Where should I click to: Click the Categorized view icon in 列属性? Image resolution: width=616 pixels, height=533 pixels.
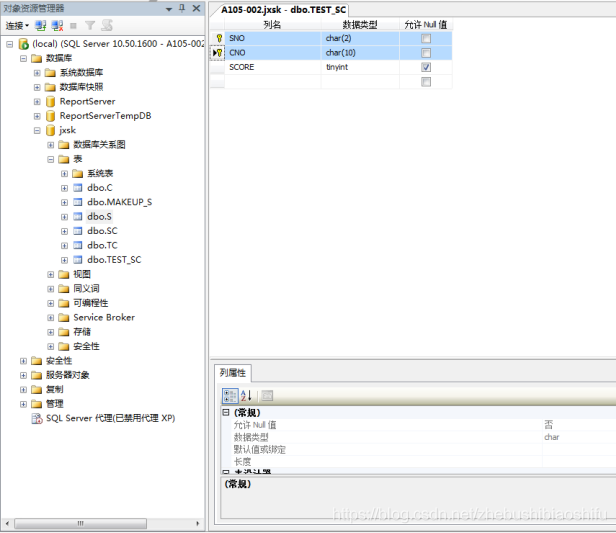coord(230,396)
